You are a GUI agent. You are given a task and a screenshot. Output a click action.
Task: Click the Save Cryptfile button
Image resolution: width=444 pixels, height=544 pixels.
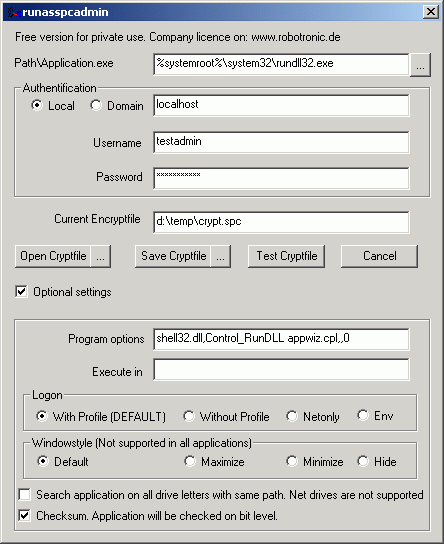click(x=173, y=256)
